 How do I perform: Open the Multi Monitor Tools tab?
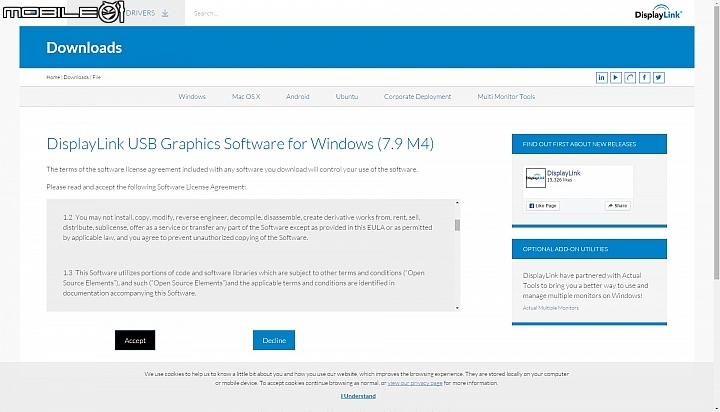(506, 96)
